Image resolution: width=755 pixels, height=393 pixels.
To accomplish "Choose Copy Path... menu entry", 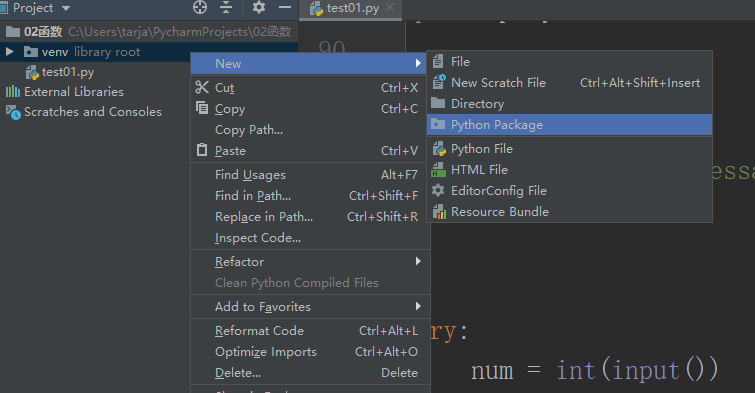I will coord(309,130).
